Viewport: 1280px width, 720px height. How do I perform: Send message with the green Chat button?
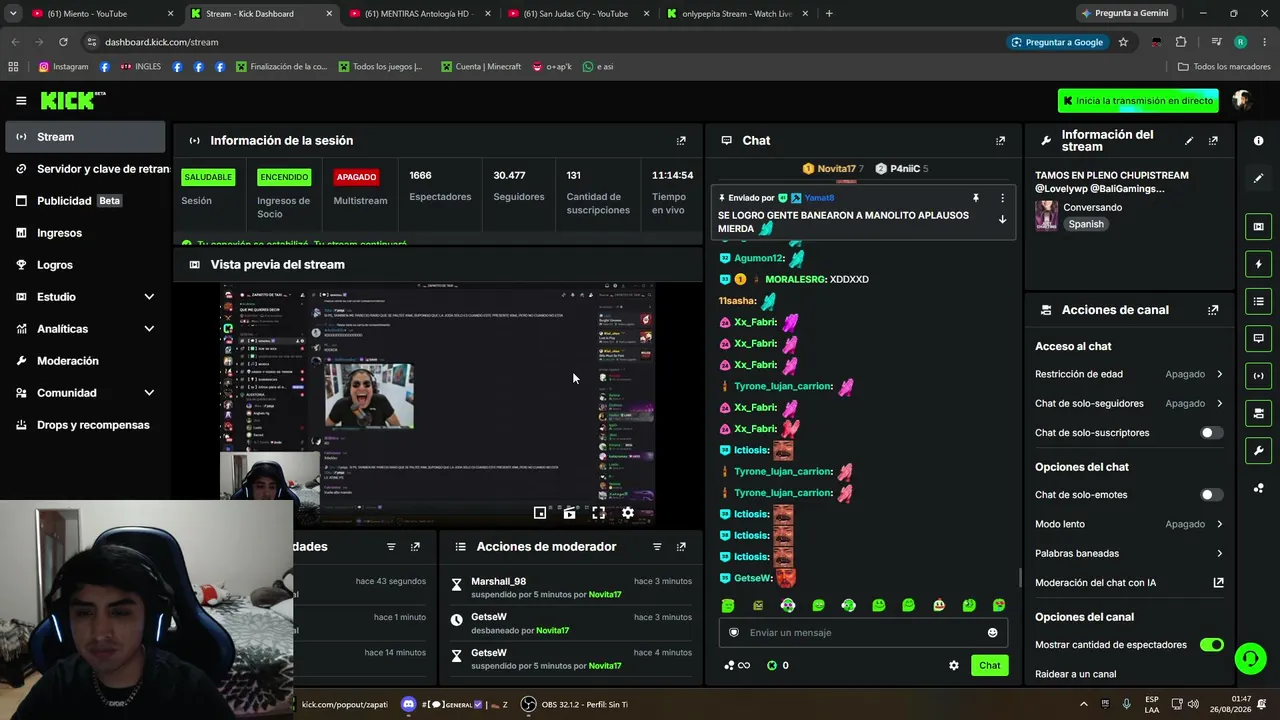[989, 666]
